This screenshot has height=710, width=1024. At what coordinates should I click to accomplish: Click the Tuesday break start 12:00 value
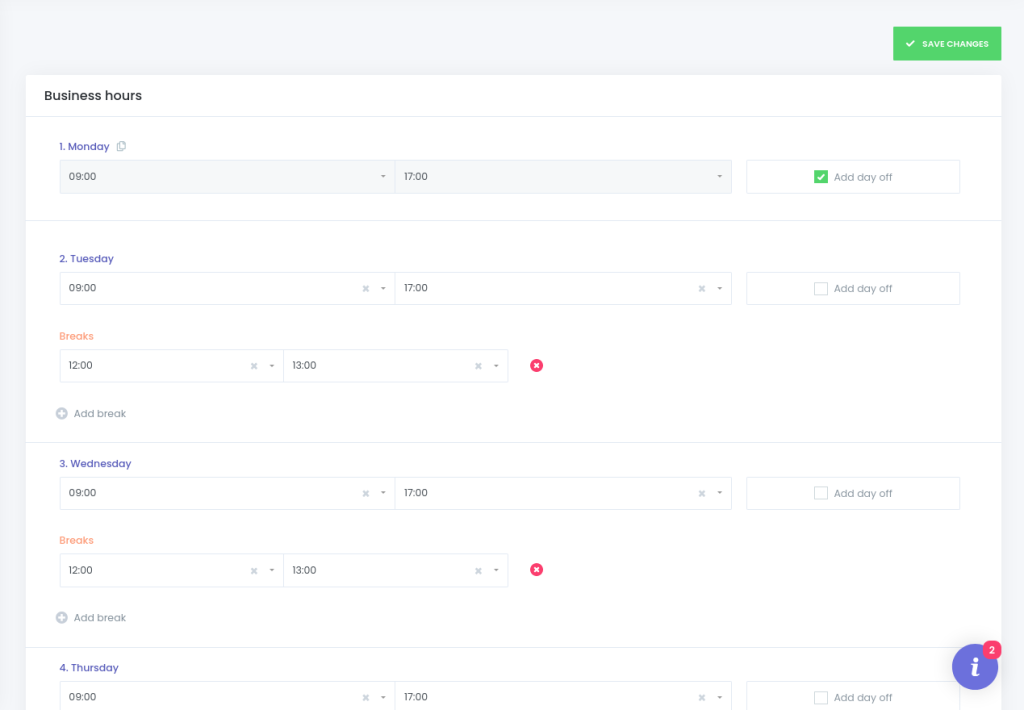click(80, 366)
